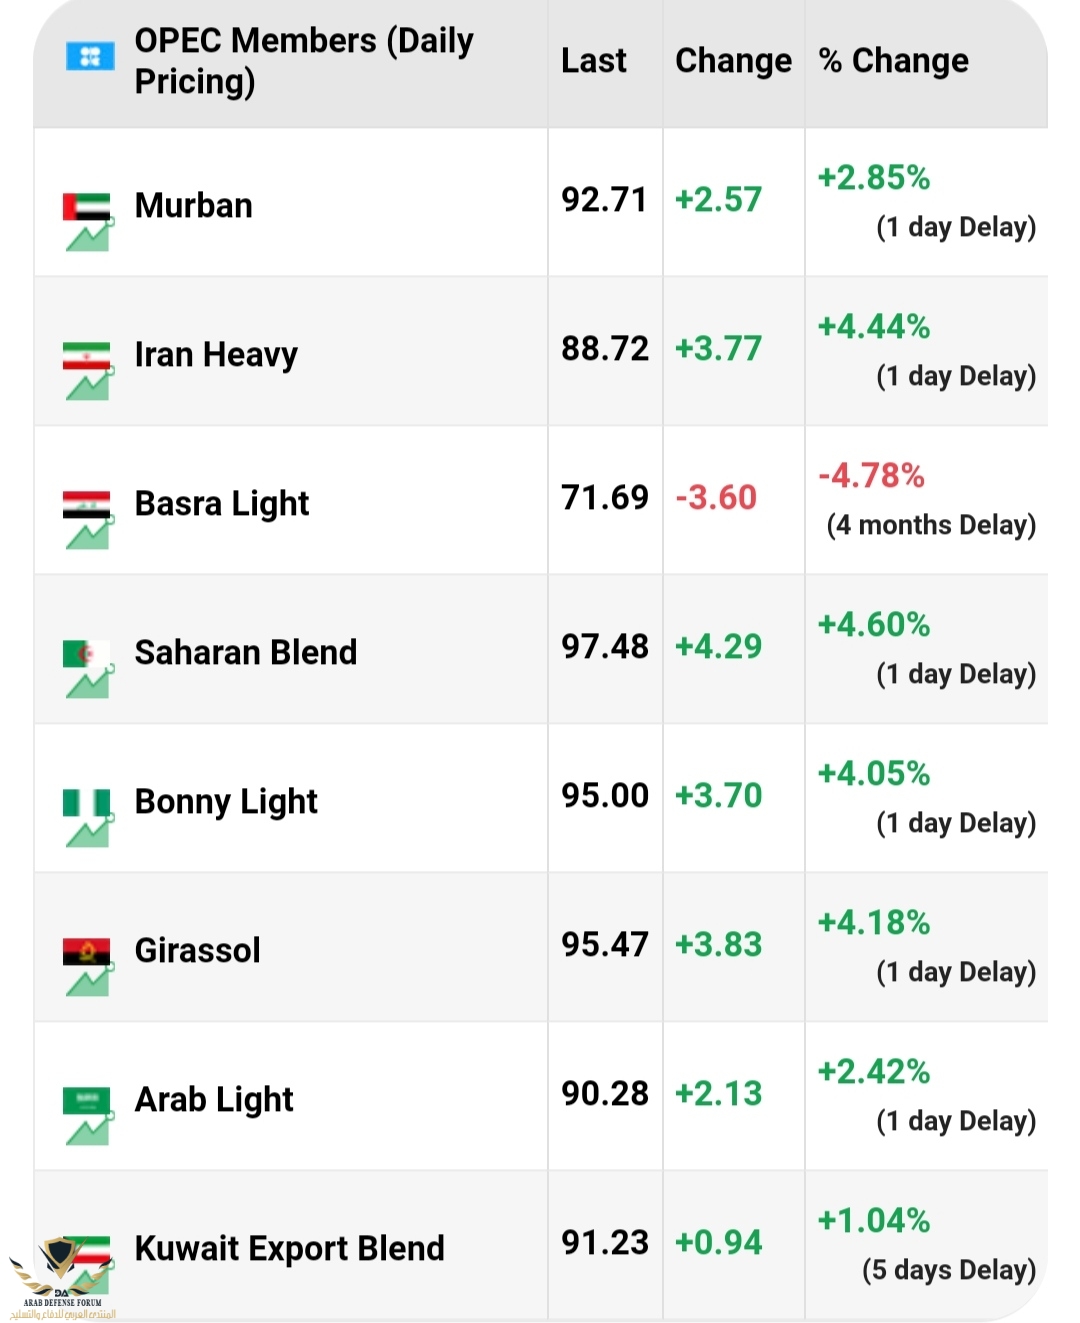Click the Last column header
Image resolution: width=1080 pixels, height=1323 pixels.
[x=594, y=61]
